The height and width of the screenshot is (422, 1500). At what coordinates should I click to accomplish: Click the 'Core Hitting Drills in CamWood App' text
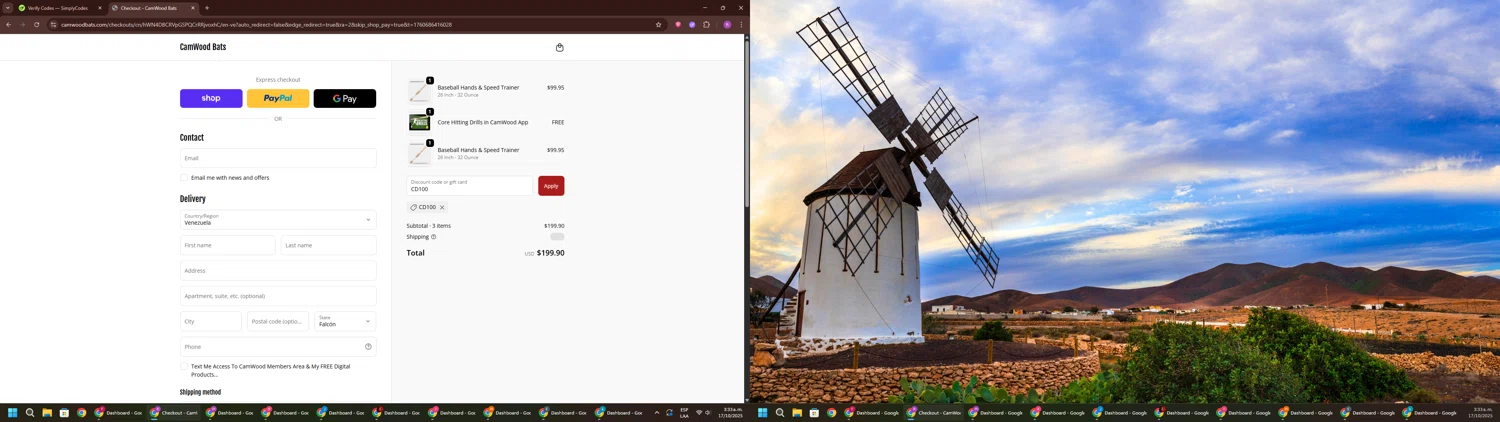tap(483, 122)
